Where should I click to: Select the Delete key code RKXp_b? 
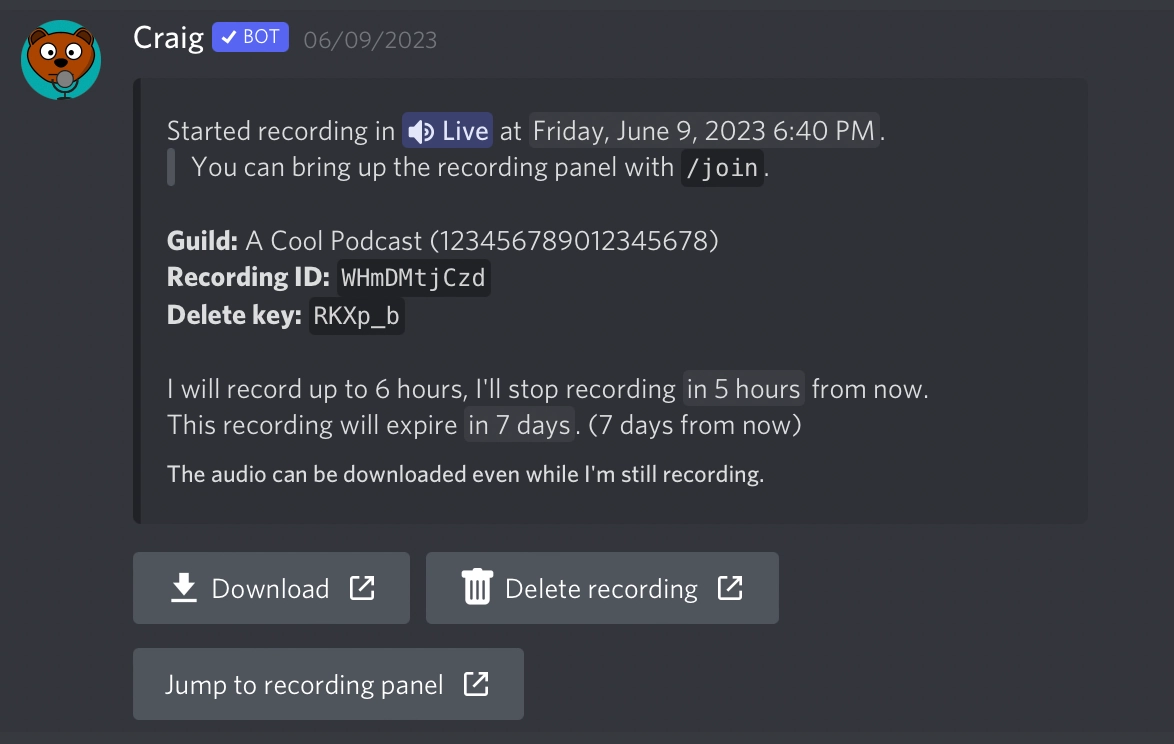click(x=355, y=314)
